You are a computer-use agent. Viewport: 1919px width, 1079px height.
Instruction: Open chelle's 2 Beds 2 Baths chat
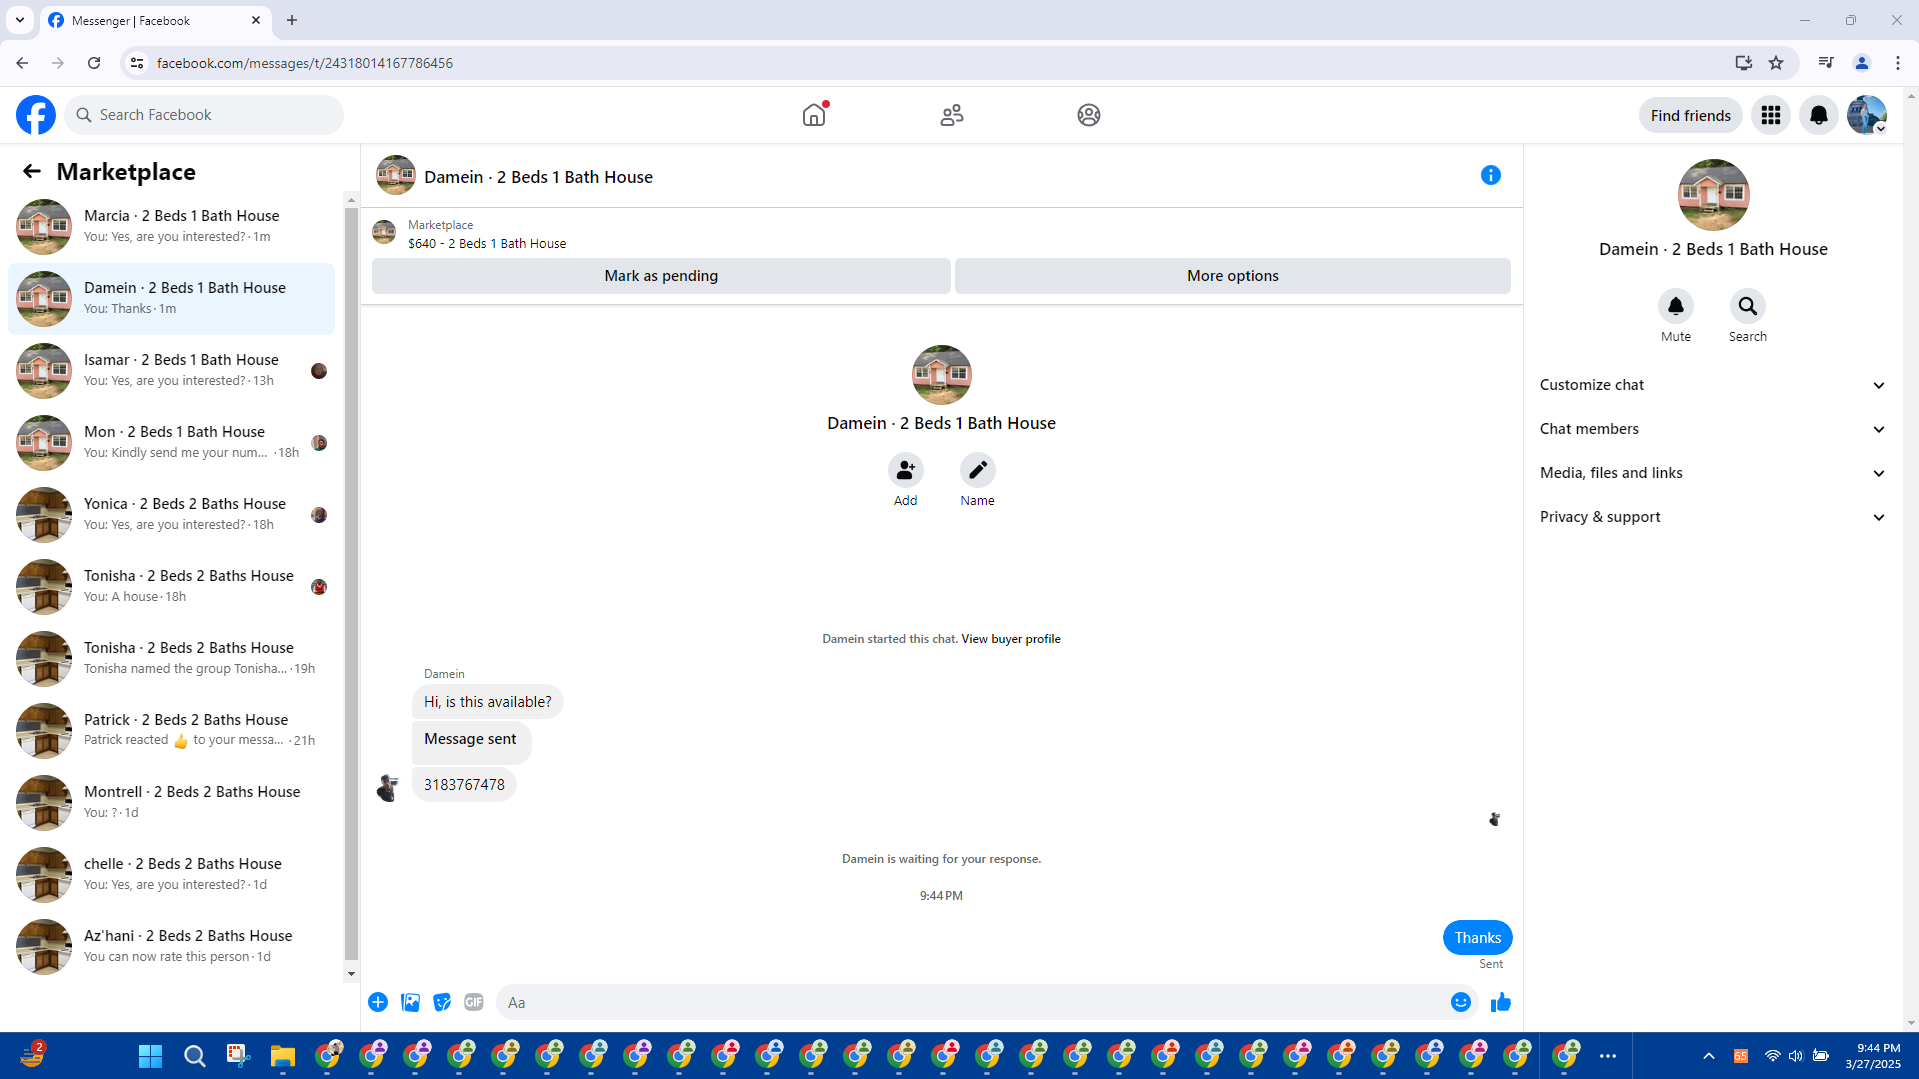click(172, 875)
